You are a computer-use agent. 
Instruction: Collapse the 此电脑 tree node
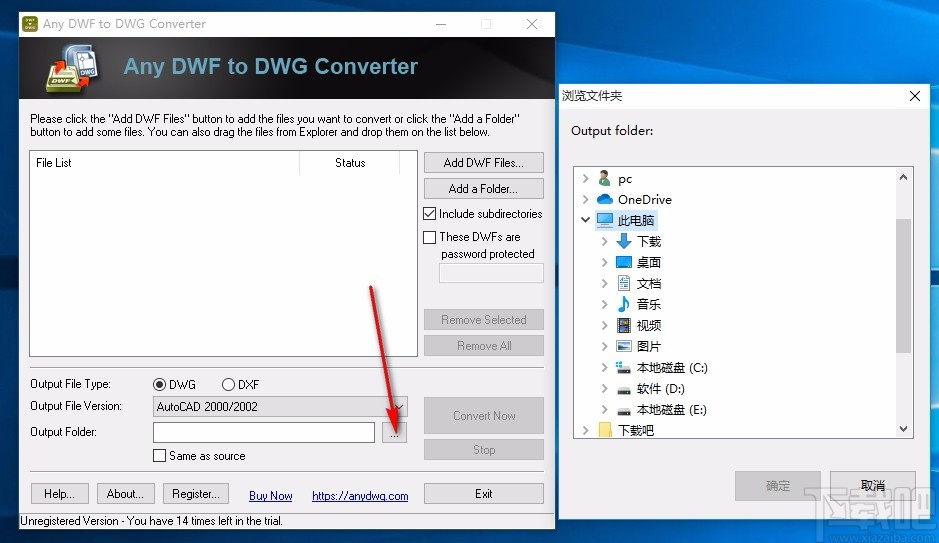(586, 220)
